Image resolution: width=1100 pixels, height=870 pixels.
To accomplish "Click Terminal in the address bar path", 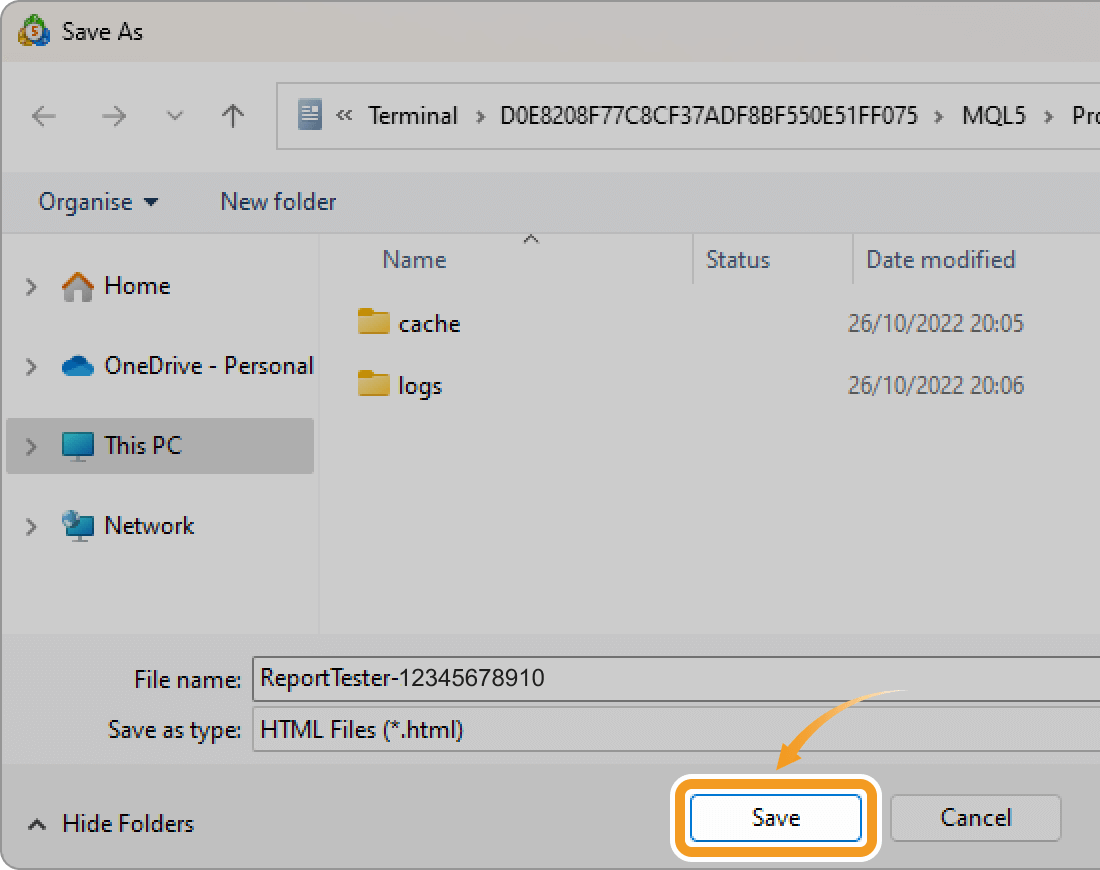I will click(x=413, y=116).
